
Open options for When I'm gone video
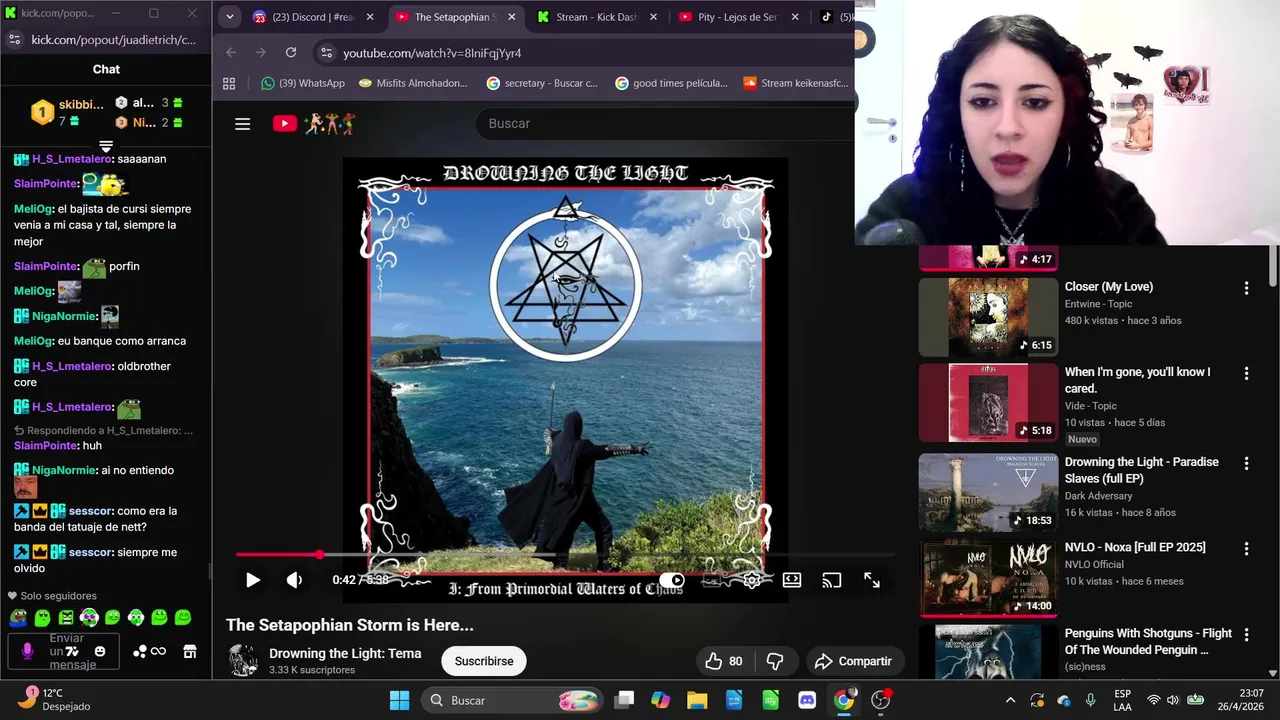(x=1246, y=373)
